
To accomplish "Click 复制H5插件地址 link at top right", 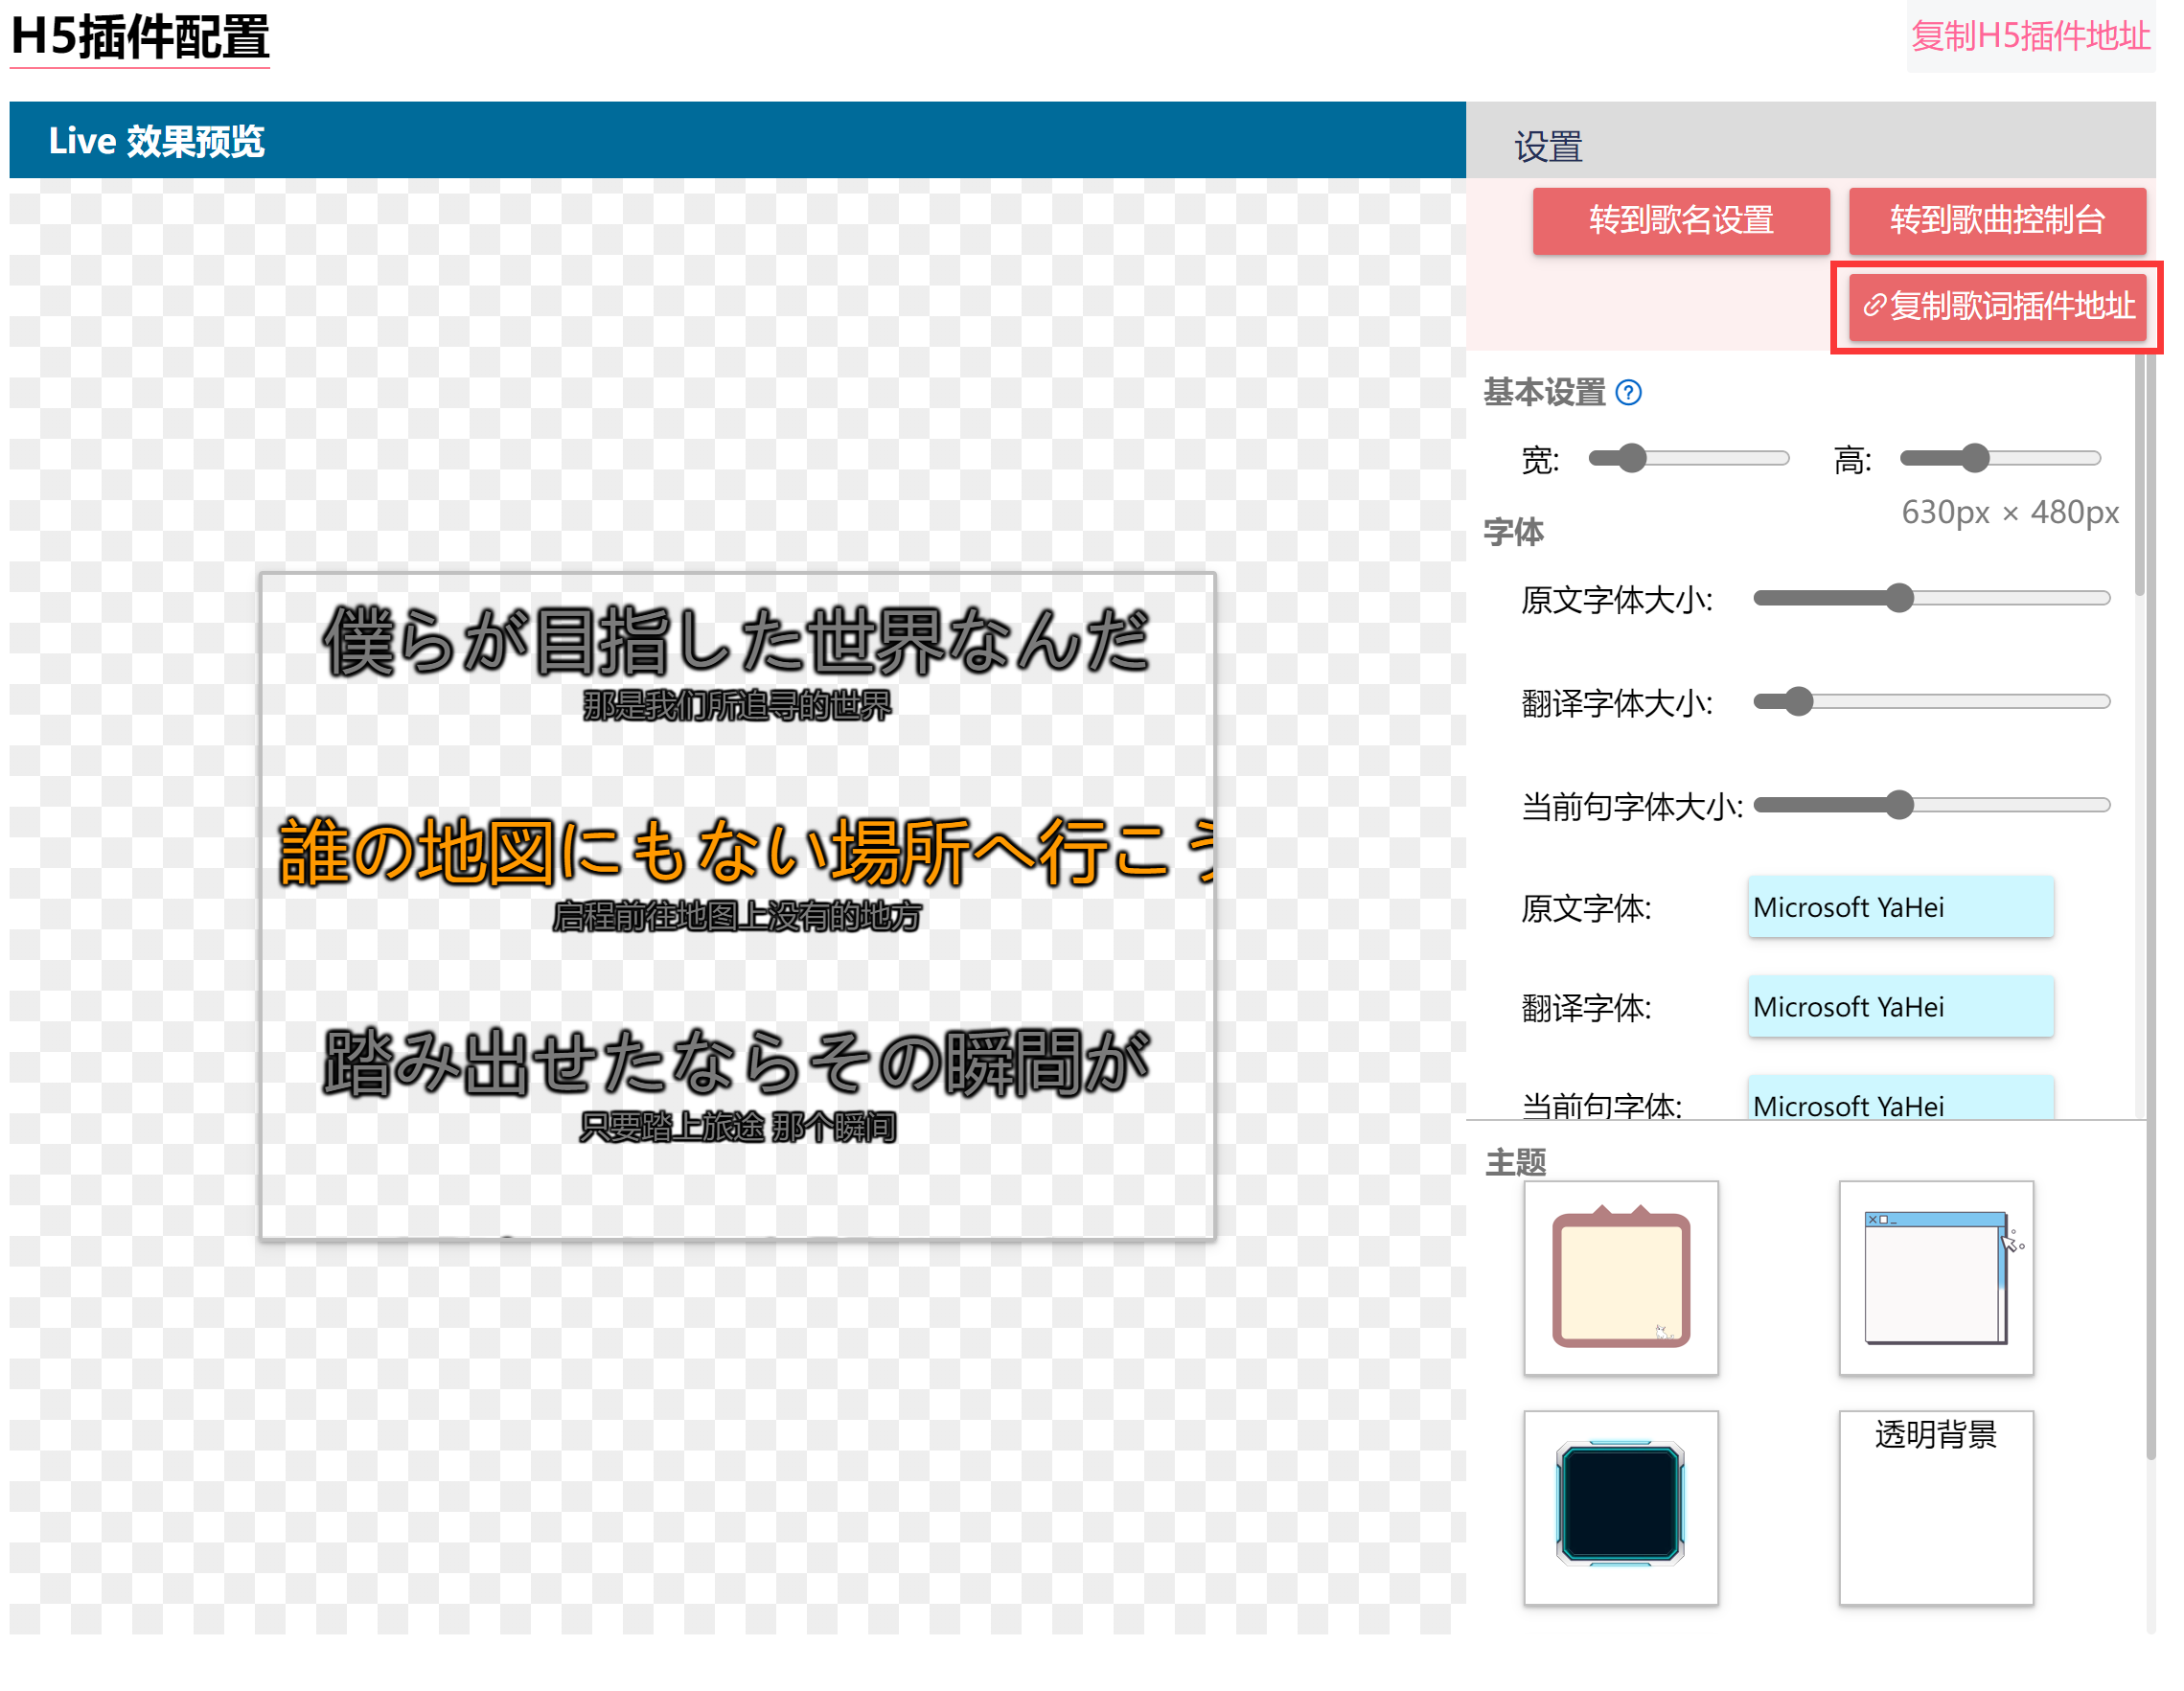I will pos(2030,36).
